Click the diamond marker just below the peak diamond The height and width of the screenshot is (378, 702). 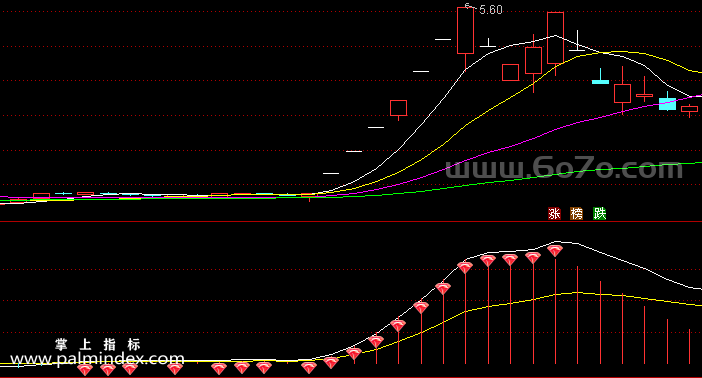tap(533, 258)
